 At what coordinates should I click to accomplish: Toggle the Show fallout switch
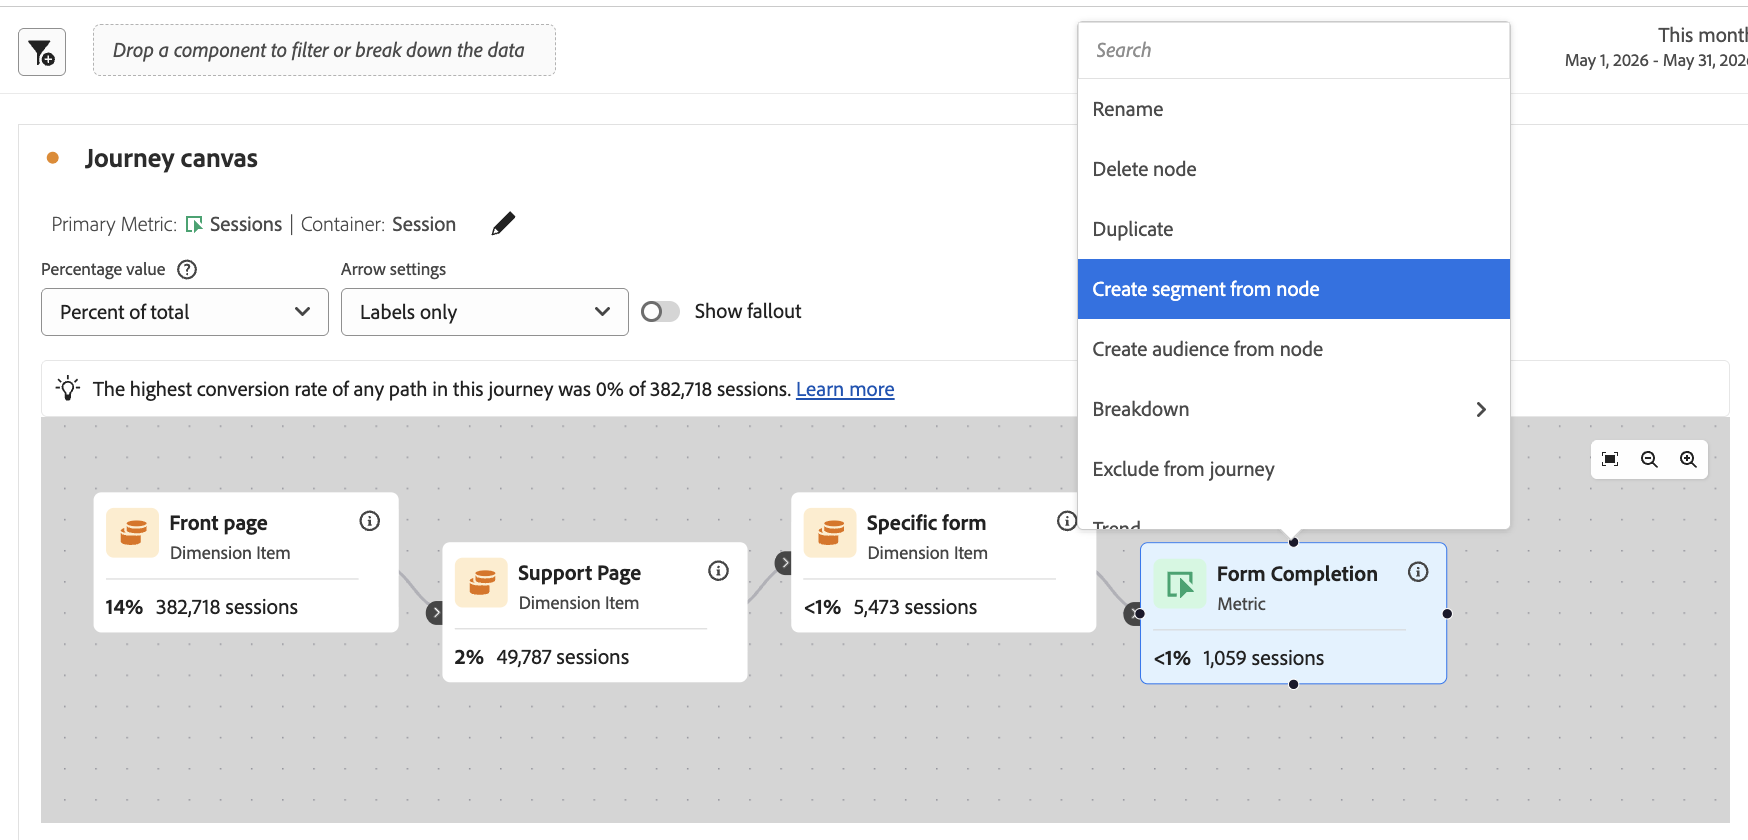(x=660, y=312)
